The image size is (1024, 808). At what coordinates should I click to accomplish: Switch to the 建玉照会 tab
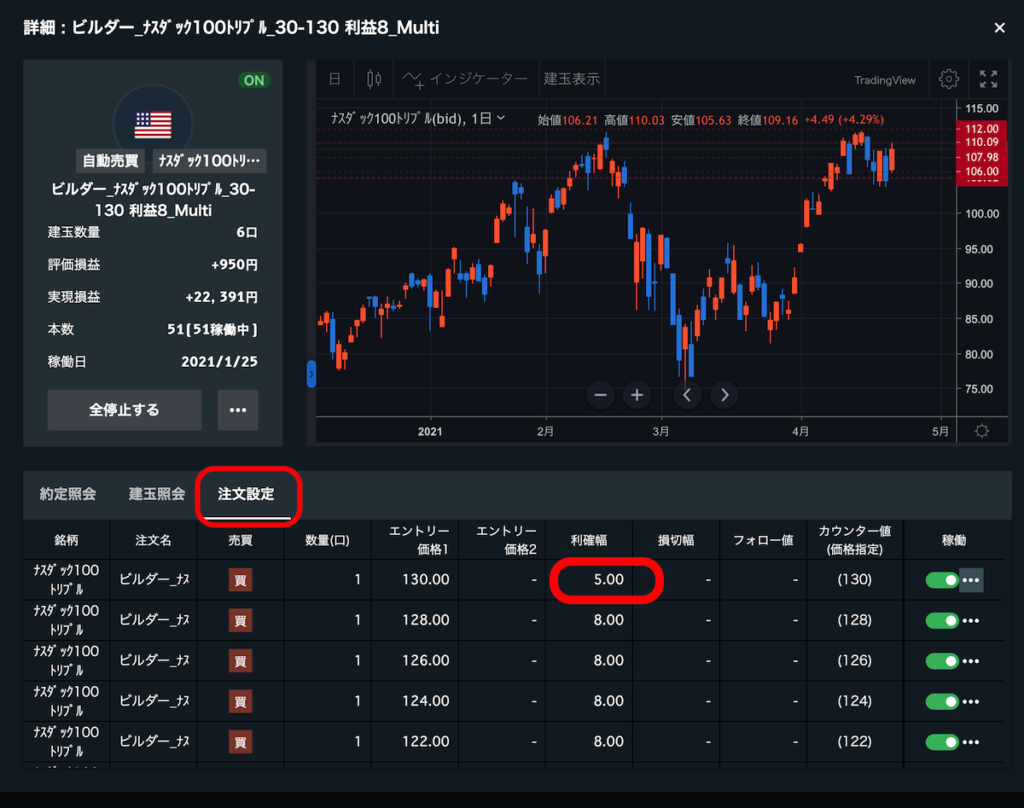(x=157, y=494)
